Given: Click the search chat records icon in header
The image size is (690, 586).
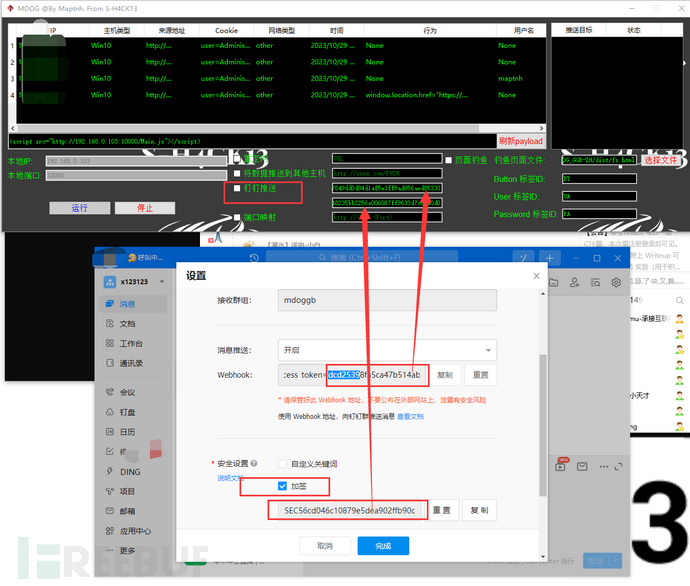Looking at the screenshot, I should tap(595, 282).
